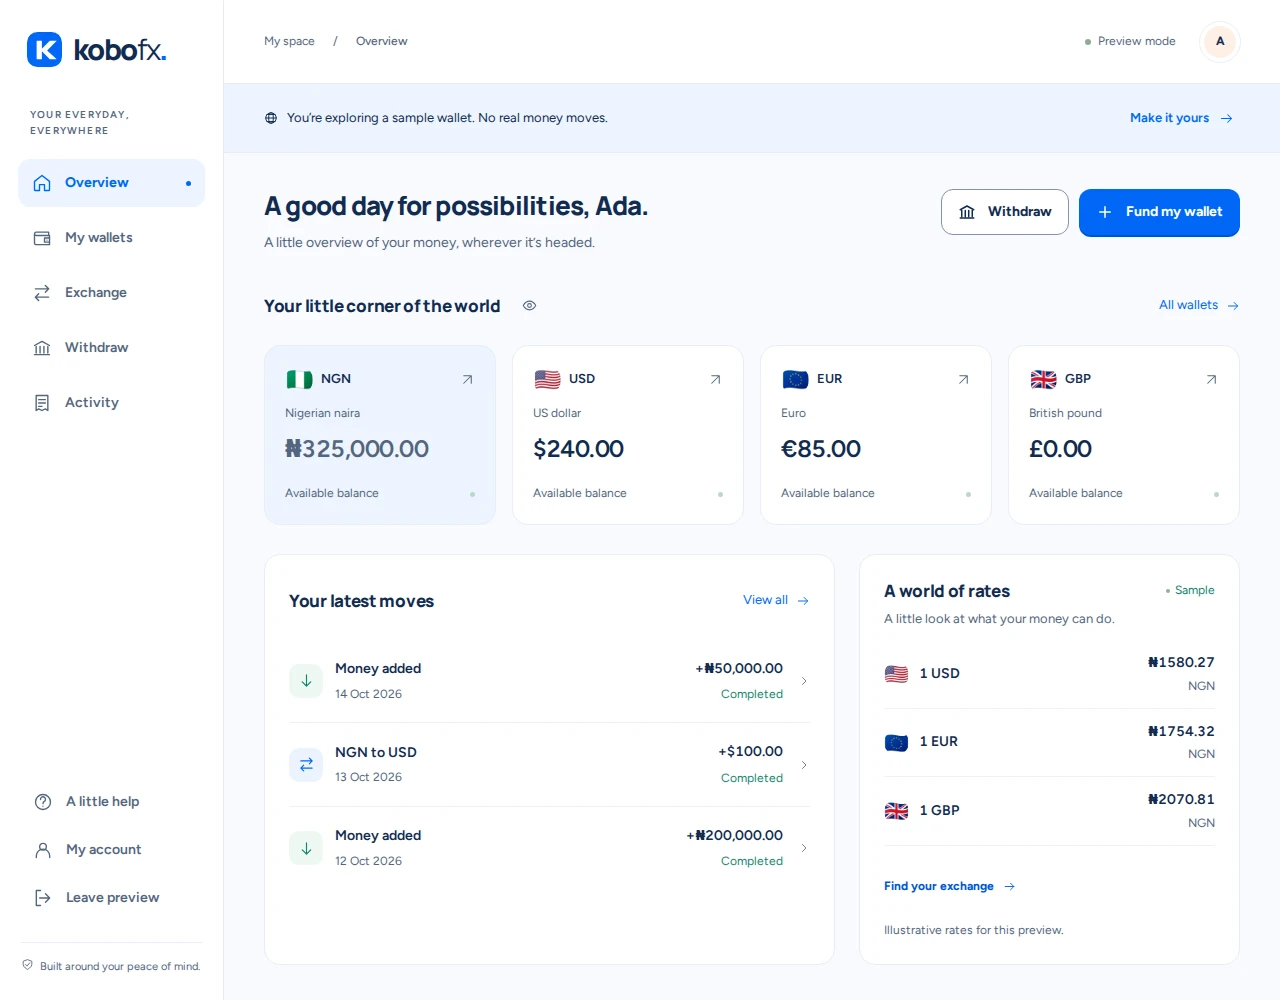Open Exchange from the sidebar
This screenshot has width=1280, height=1000.
pos(111,293)
